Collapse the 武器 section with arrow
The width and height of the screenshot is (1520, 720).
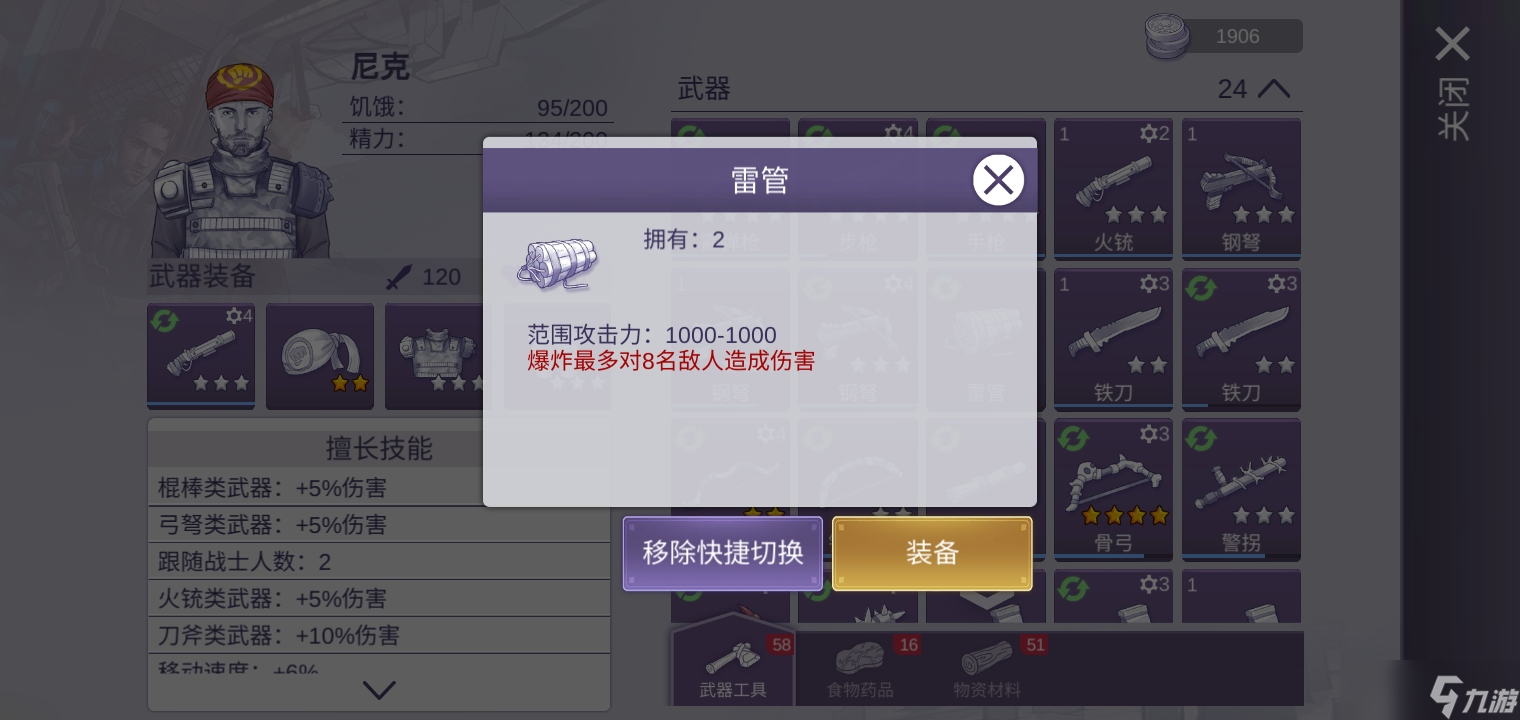[x=1273, y=89]
